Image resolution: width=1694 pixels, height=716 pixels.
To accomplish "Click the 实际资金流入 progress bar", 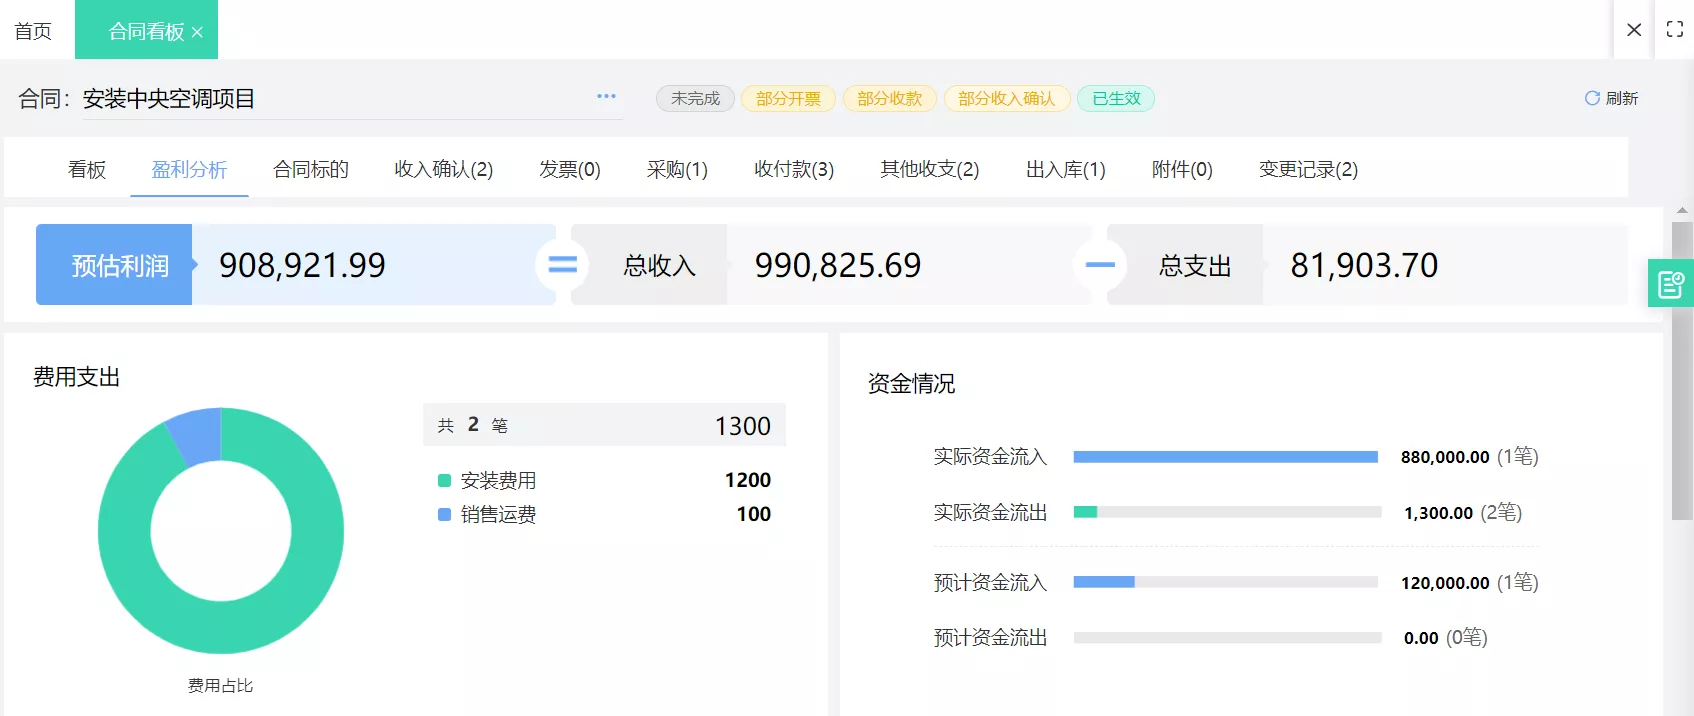I will click(1225, 457).
